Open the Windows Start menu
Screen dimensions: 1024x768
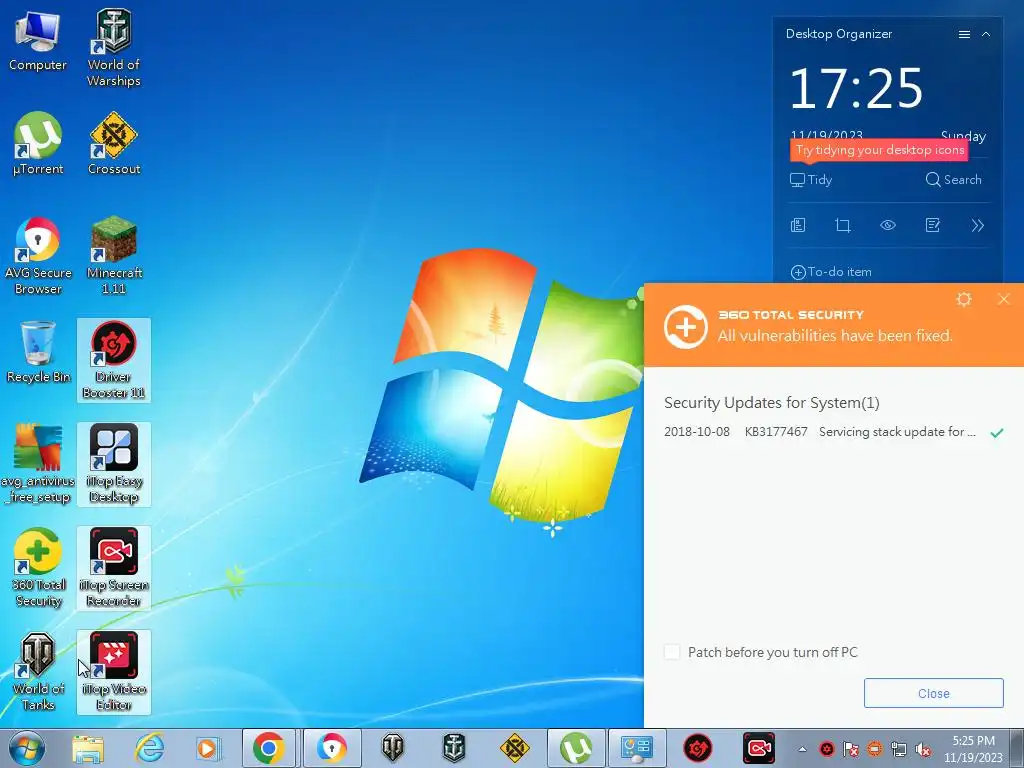tap(27, 748)
